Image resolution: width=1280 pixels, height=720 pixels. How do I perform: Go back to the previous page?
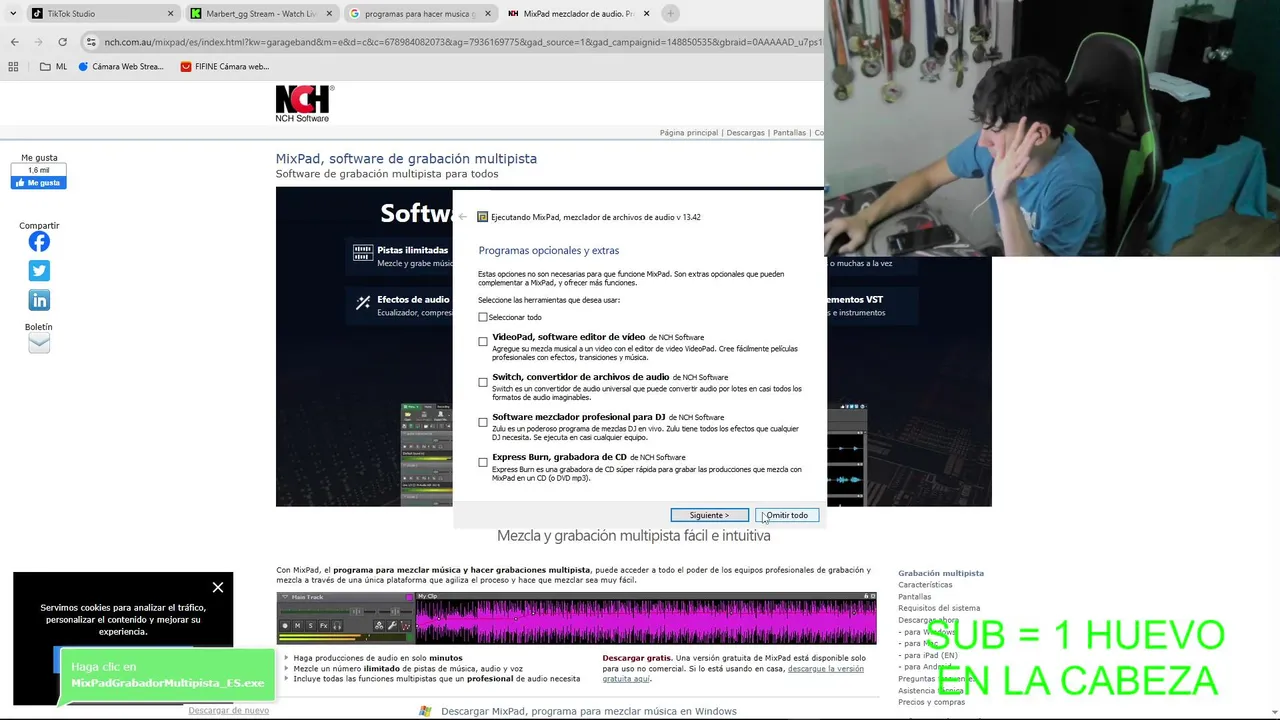(14, 42)
